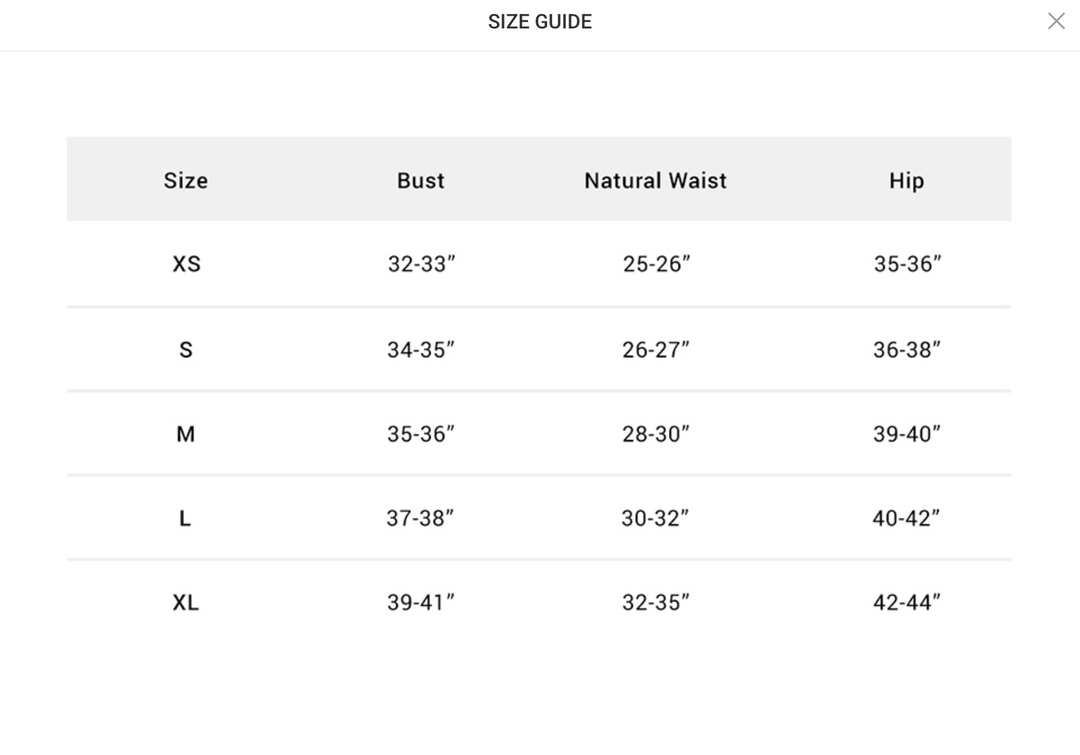Image resolution: width=1080 pixels, height=755 pixels.
Task: Select the XS size row label
Action: (186, 264)
